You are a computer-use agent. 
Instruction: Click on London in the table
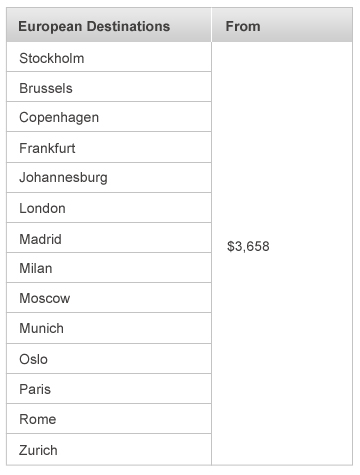[109, 208]
